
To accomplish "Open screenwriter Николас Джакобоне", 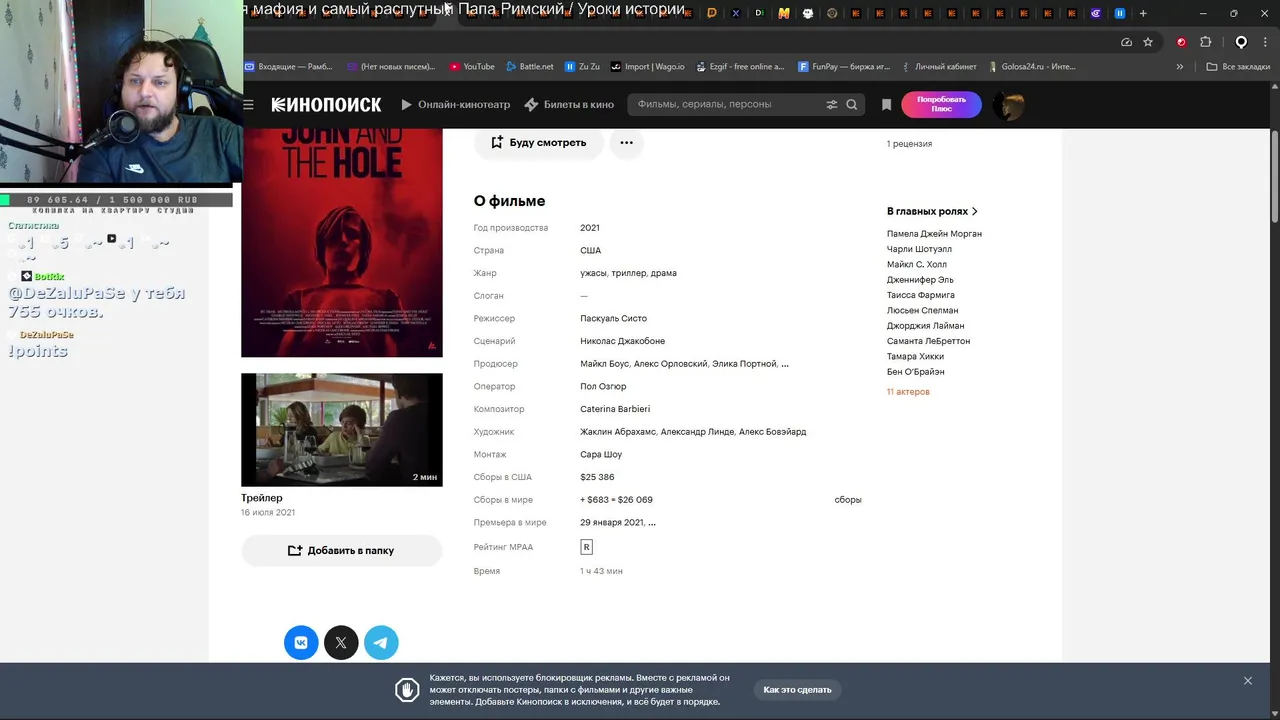I will (x=622, y=341).
